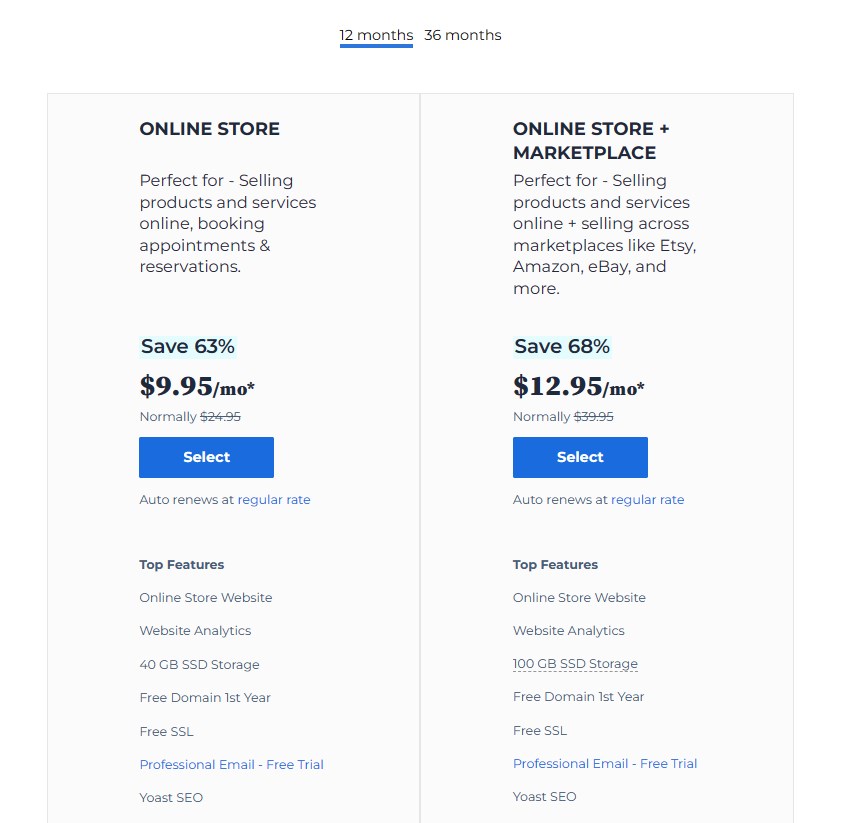Click the crossed-out $24.95 normal price
The image size is (856, 823).
point(220,417)
